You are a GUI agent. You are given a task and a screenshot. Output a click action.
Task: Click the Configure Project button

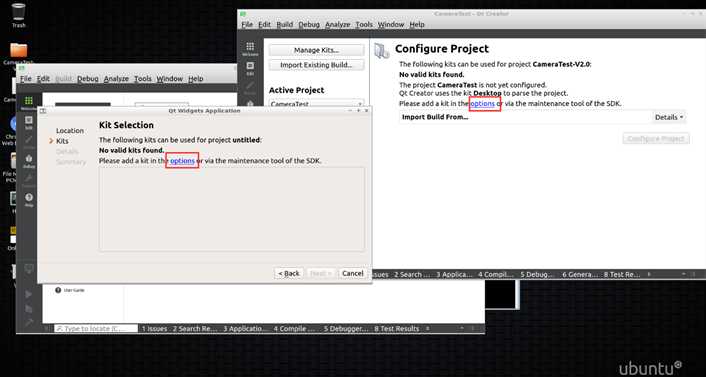pos(656,139)
